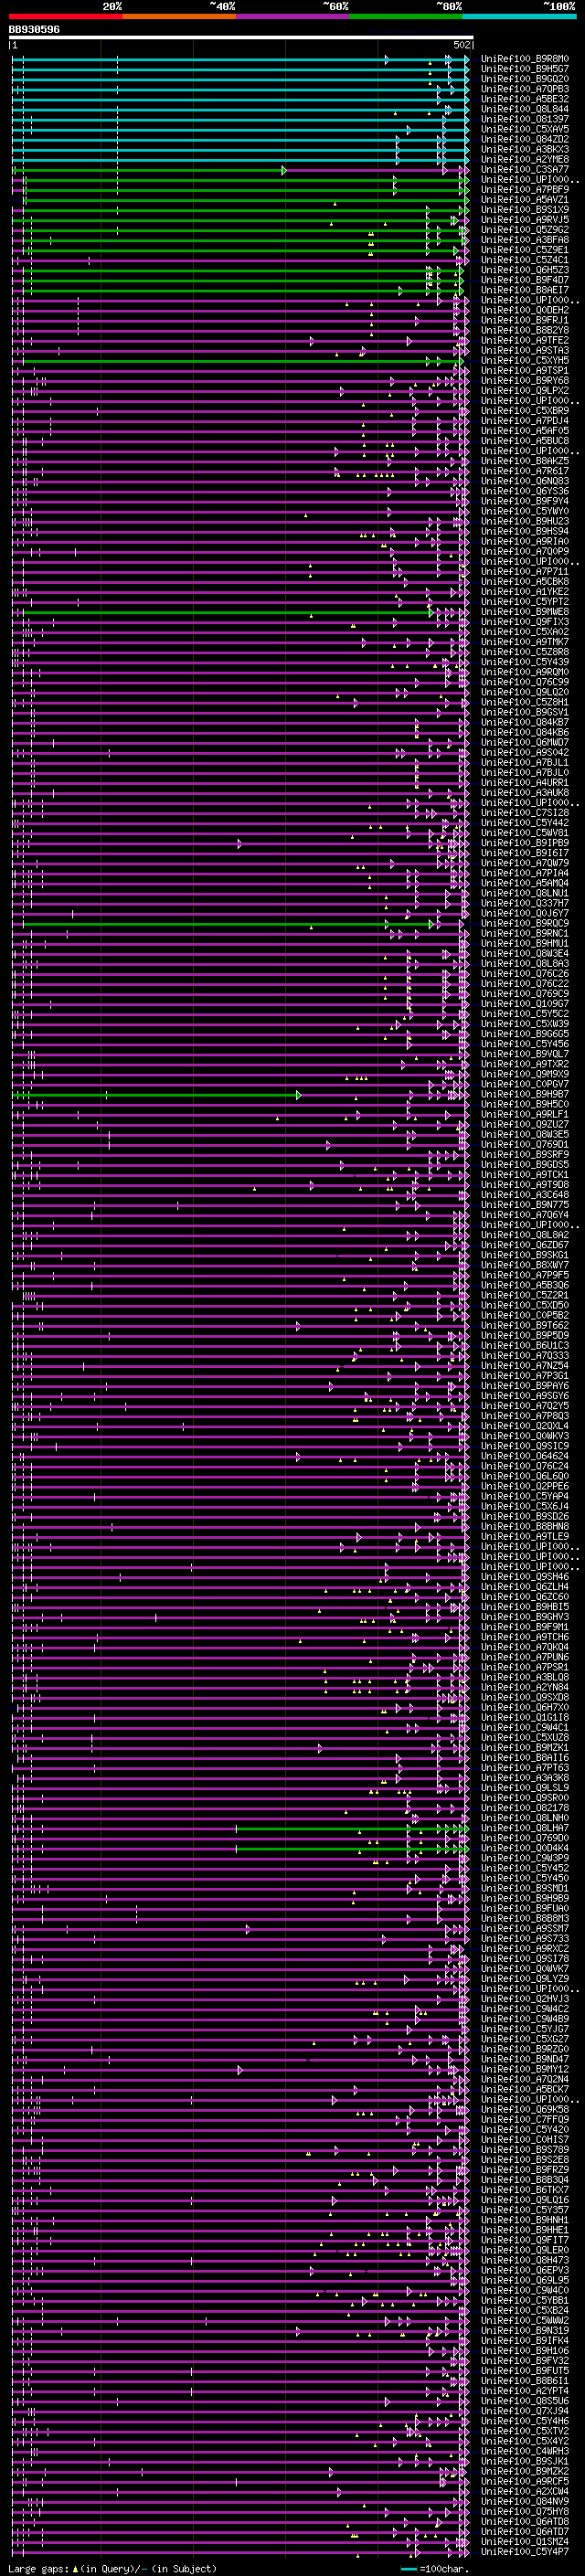Image resolution: width=585 pixels, height=2576 pixels.
Task: Select the UniRef100_A5BUC8 label
Action: tap(525, 440)
